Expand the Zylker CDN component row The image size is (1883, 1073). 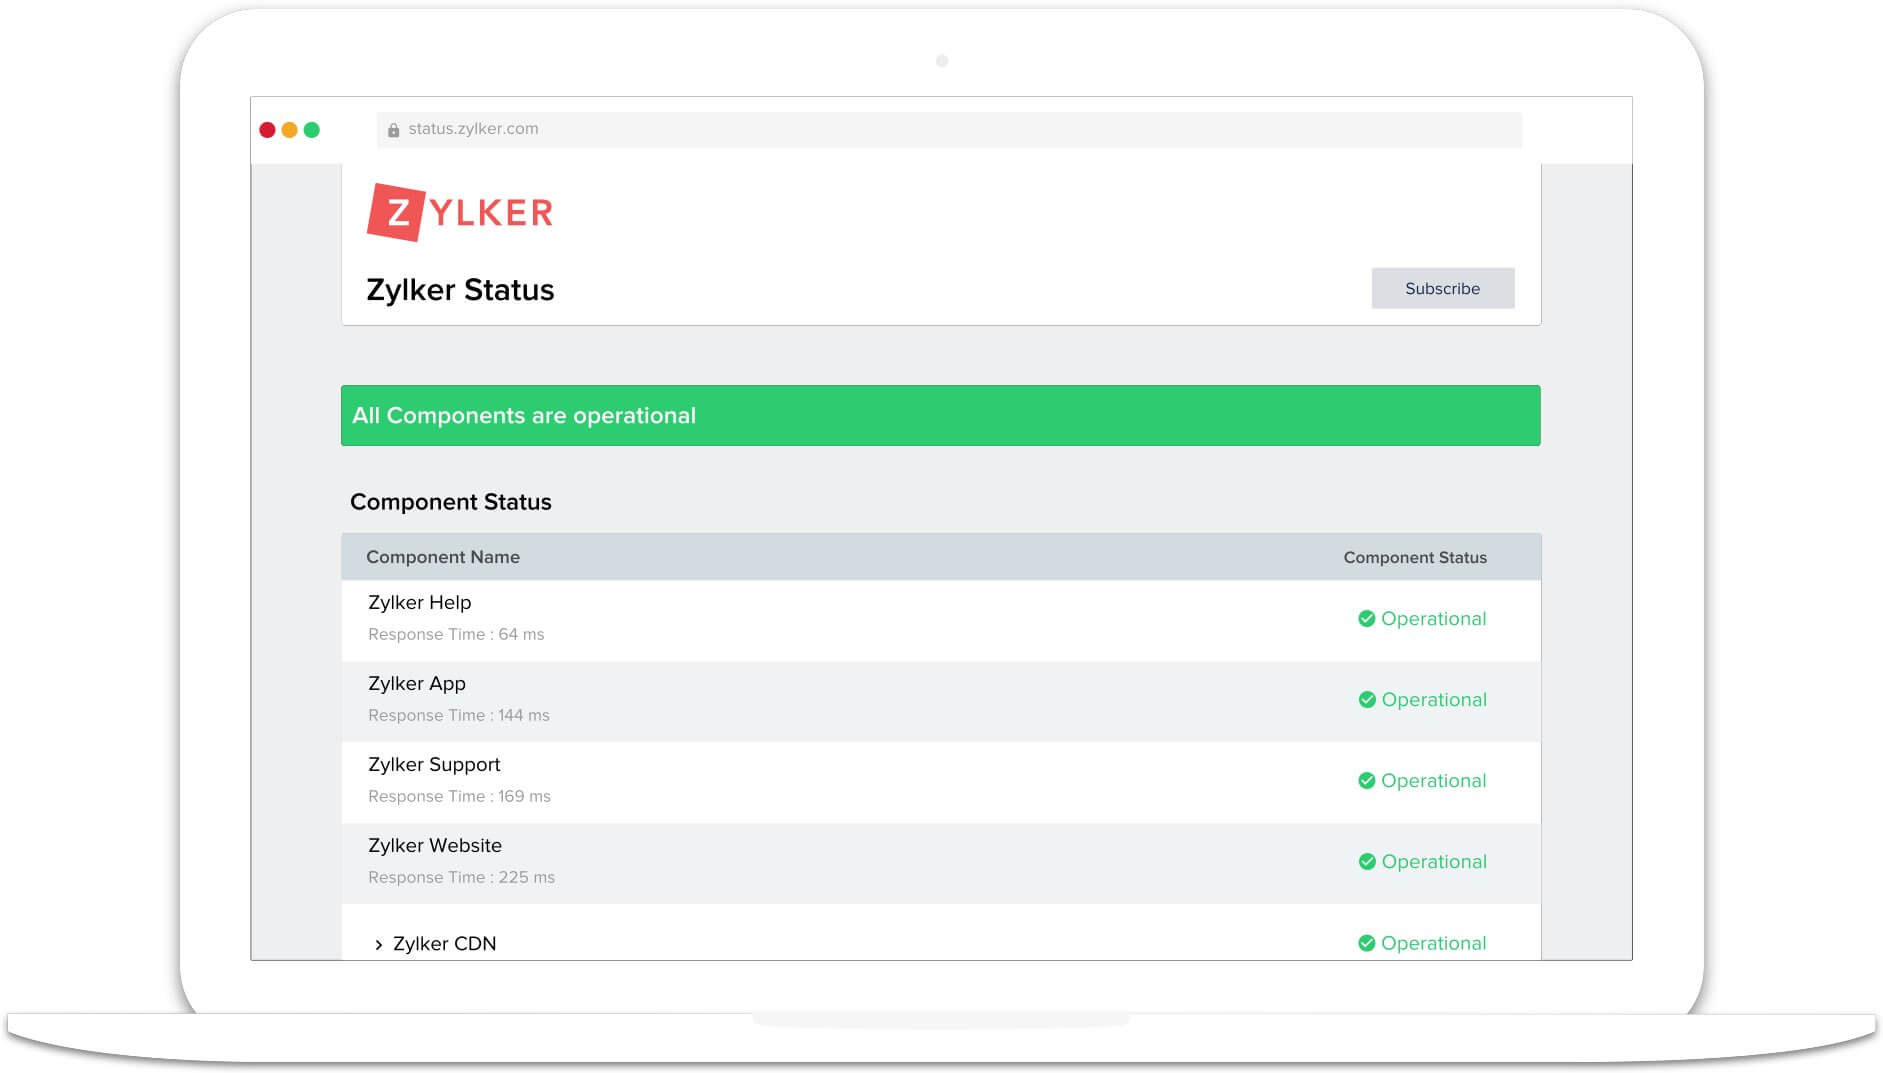tap(378, 944)
